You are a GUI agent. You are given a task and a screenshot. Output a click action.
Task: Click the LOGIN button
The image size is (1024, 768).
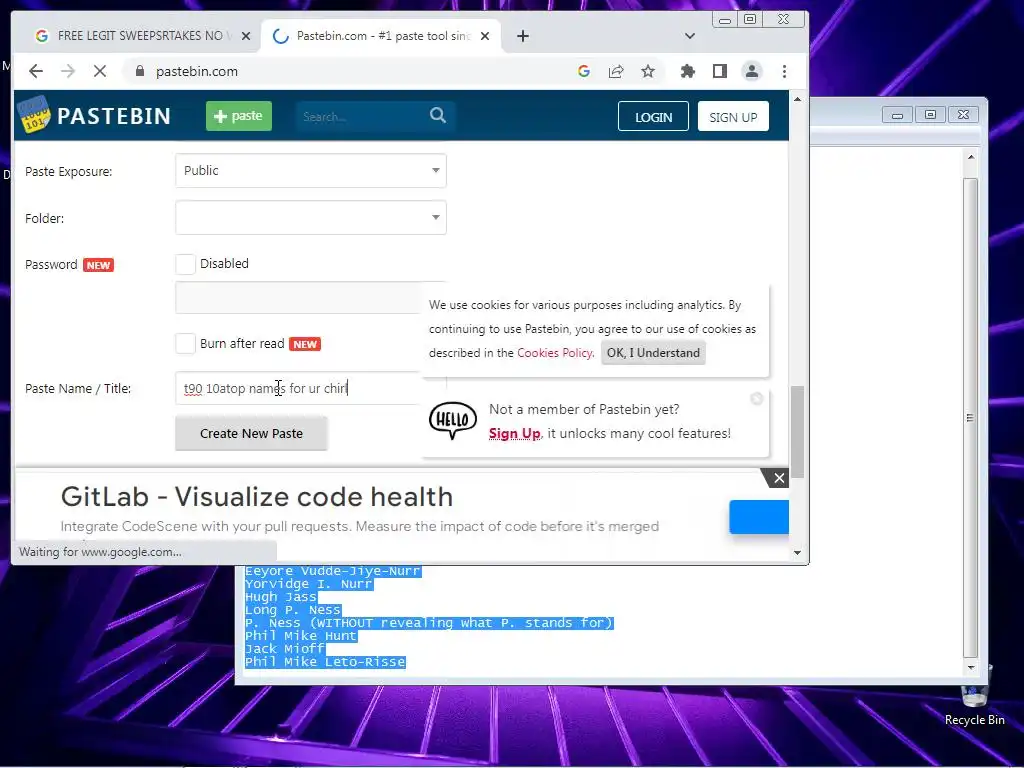click(653, 117)
